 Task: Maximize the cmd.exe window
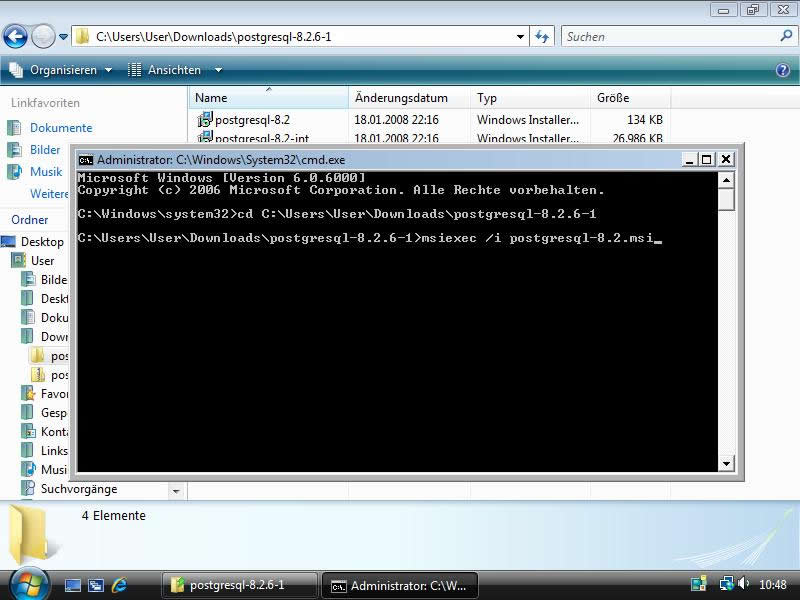coord(707,160)
